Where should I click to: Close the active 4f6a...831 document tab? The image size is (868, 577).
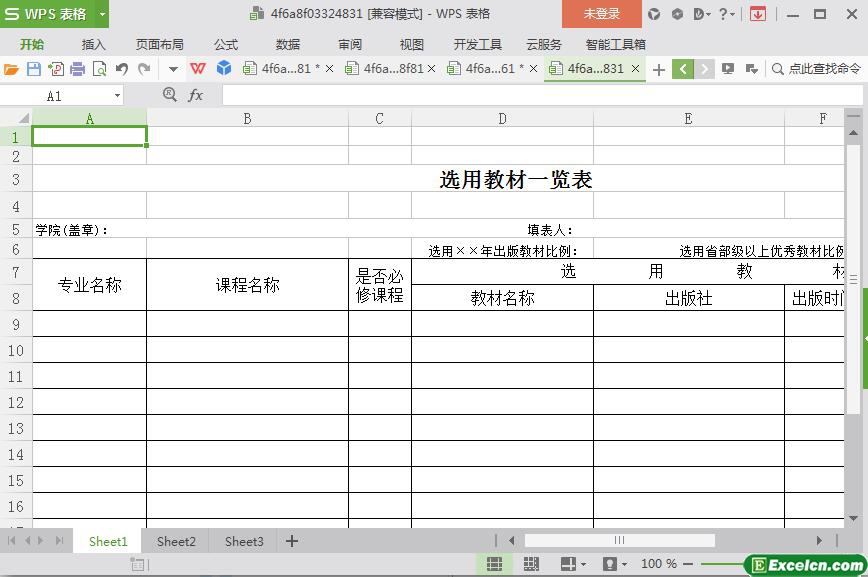[x=636, y=69]
